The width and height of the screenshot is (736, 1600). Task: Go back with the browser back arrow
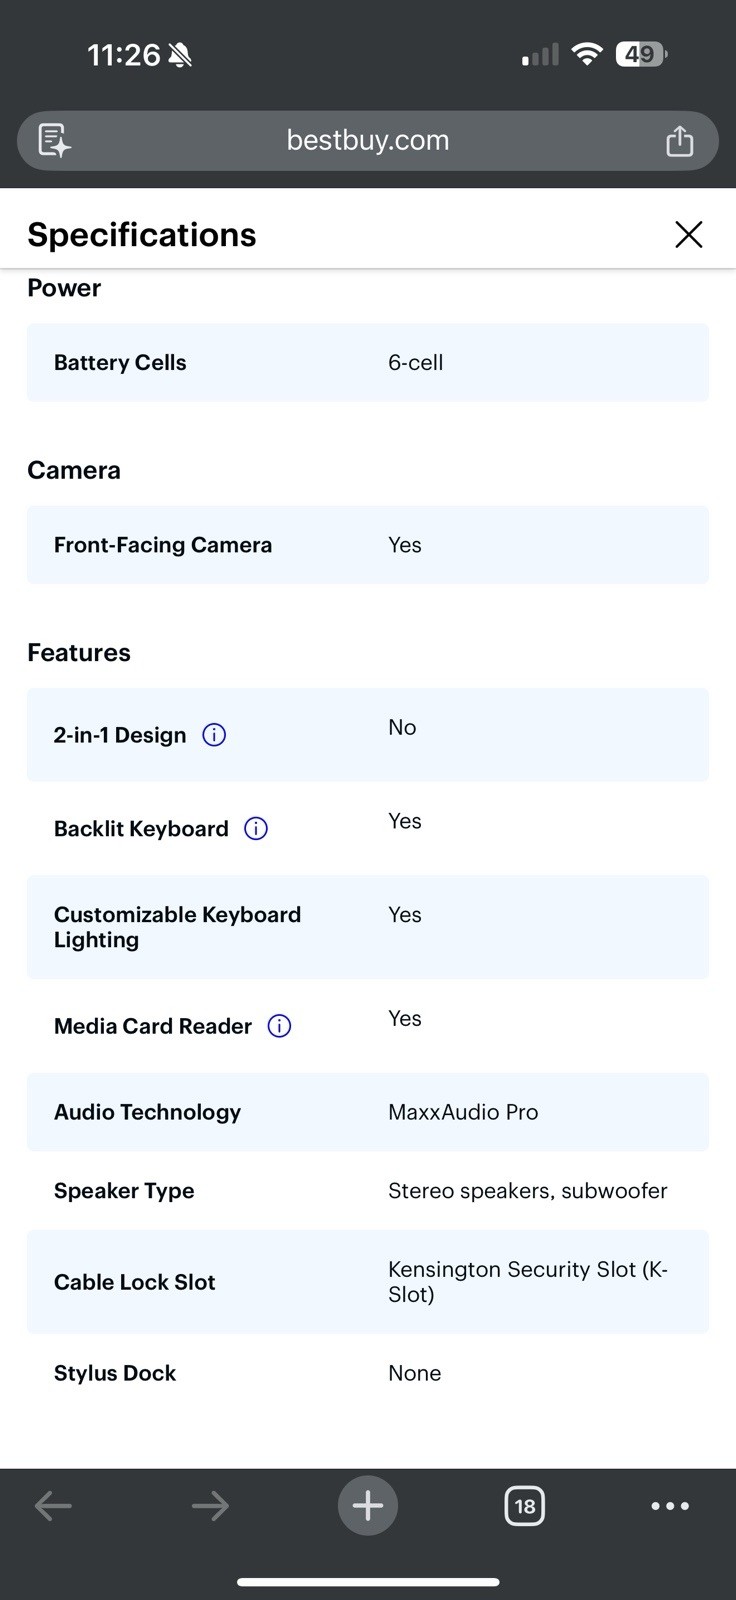tap(53, 1506)
